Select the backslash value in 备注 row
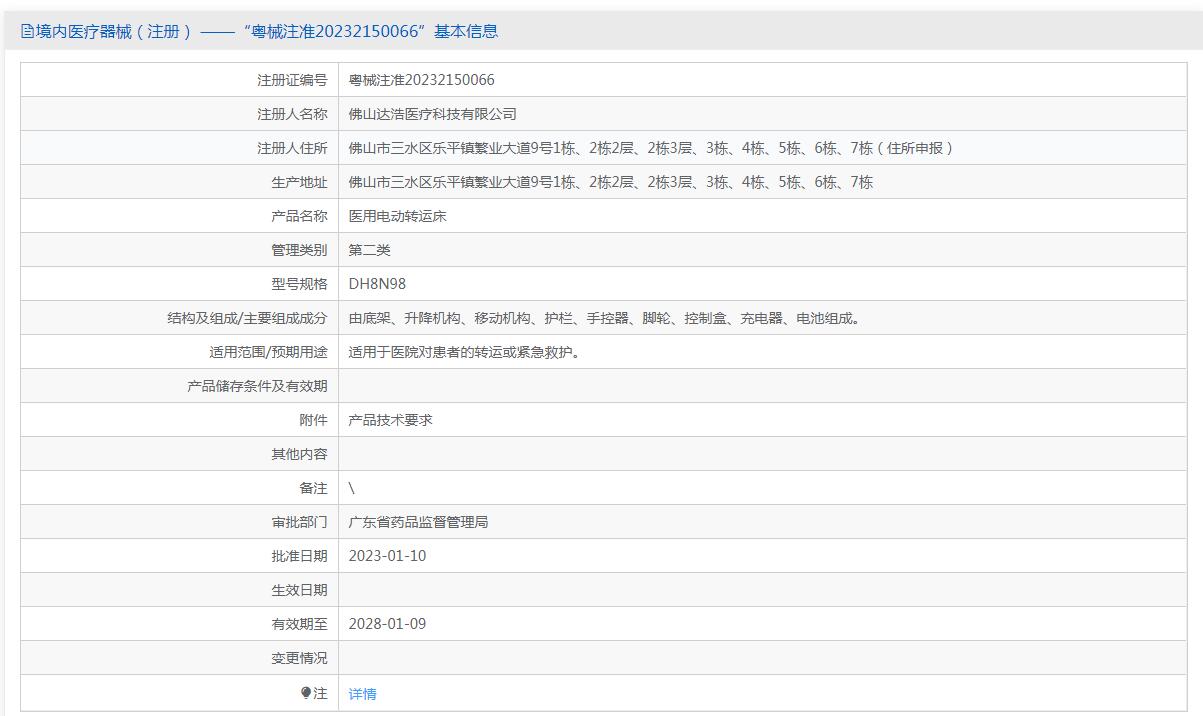 [x=352, y=488]
